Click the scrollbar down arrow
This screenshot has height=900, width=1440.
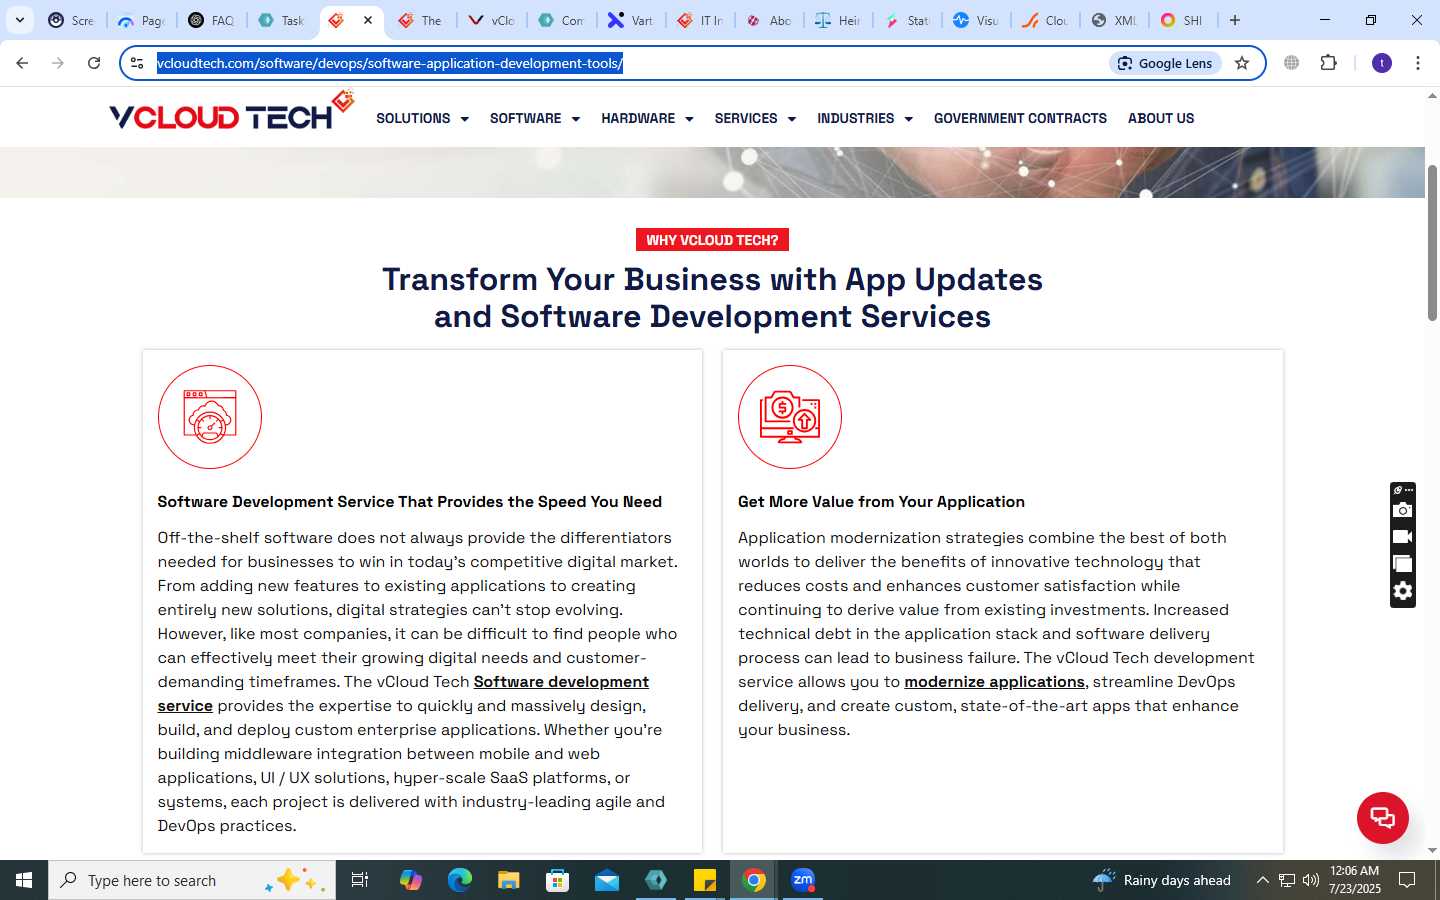pos(1432,850)
